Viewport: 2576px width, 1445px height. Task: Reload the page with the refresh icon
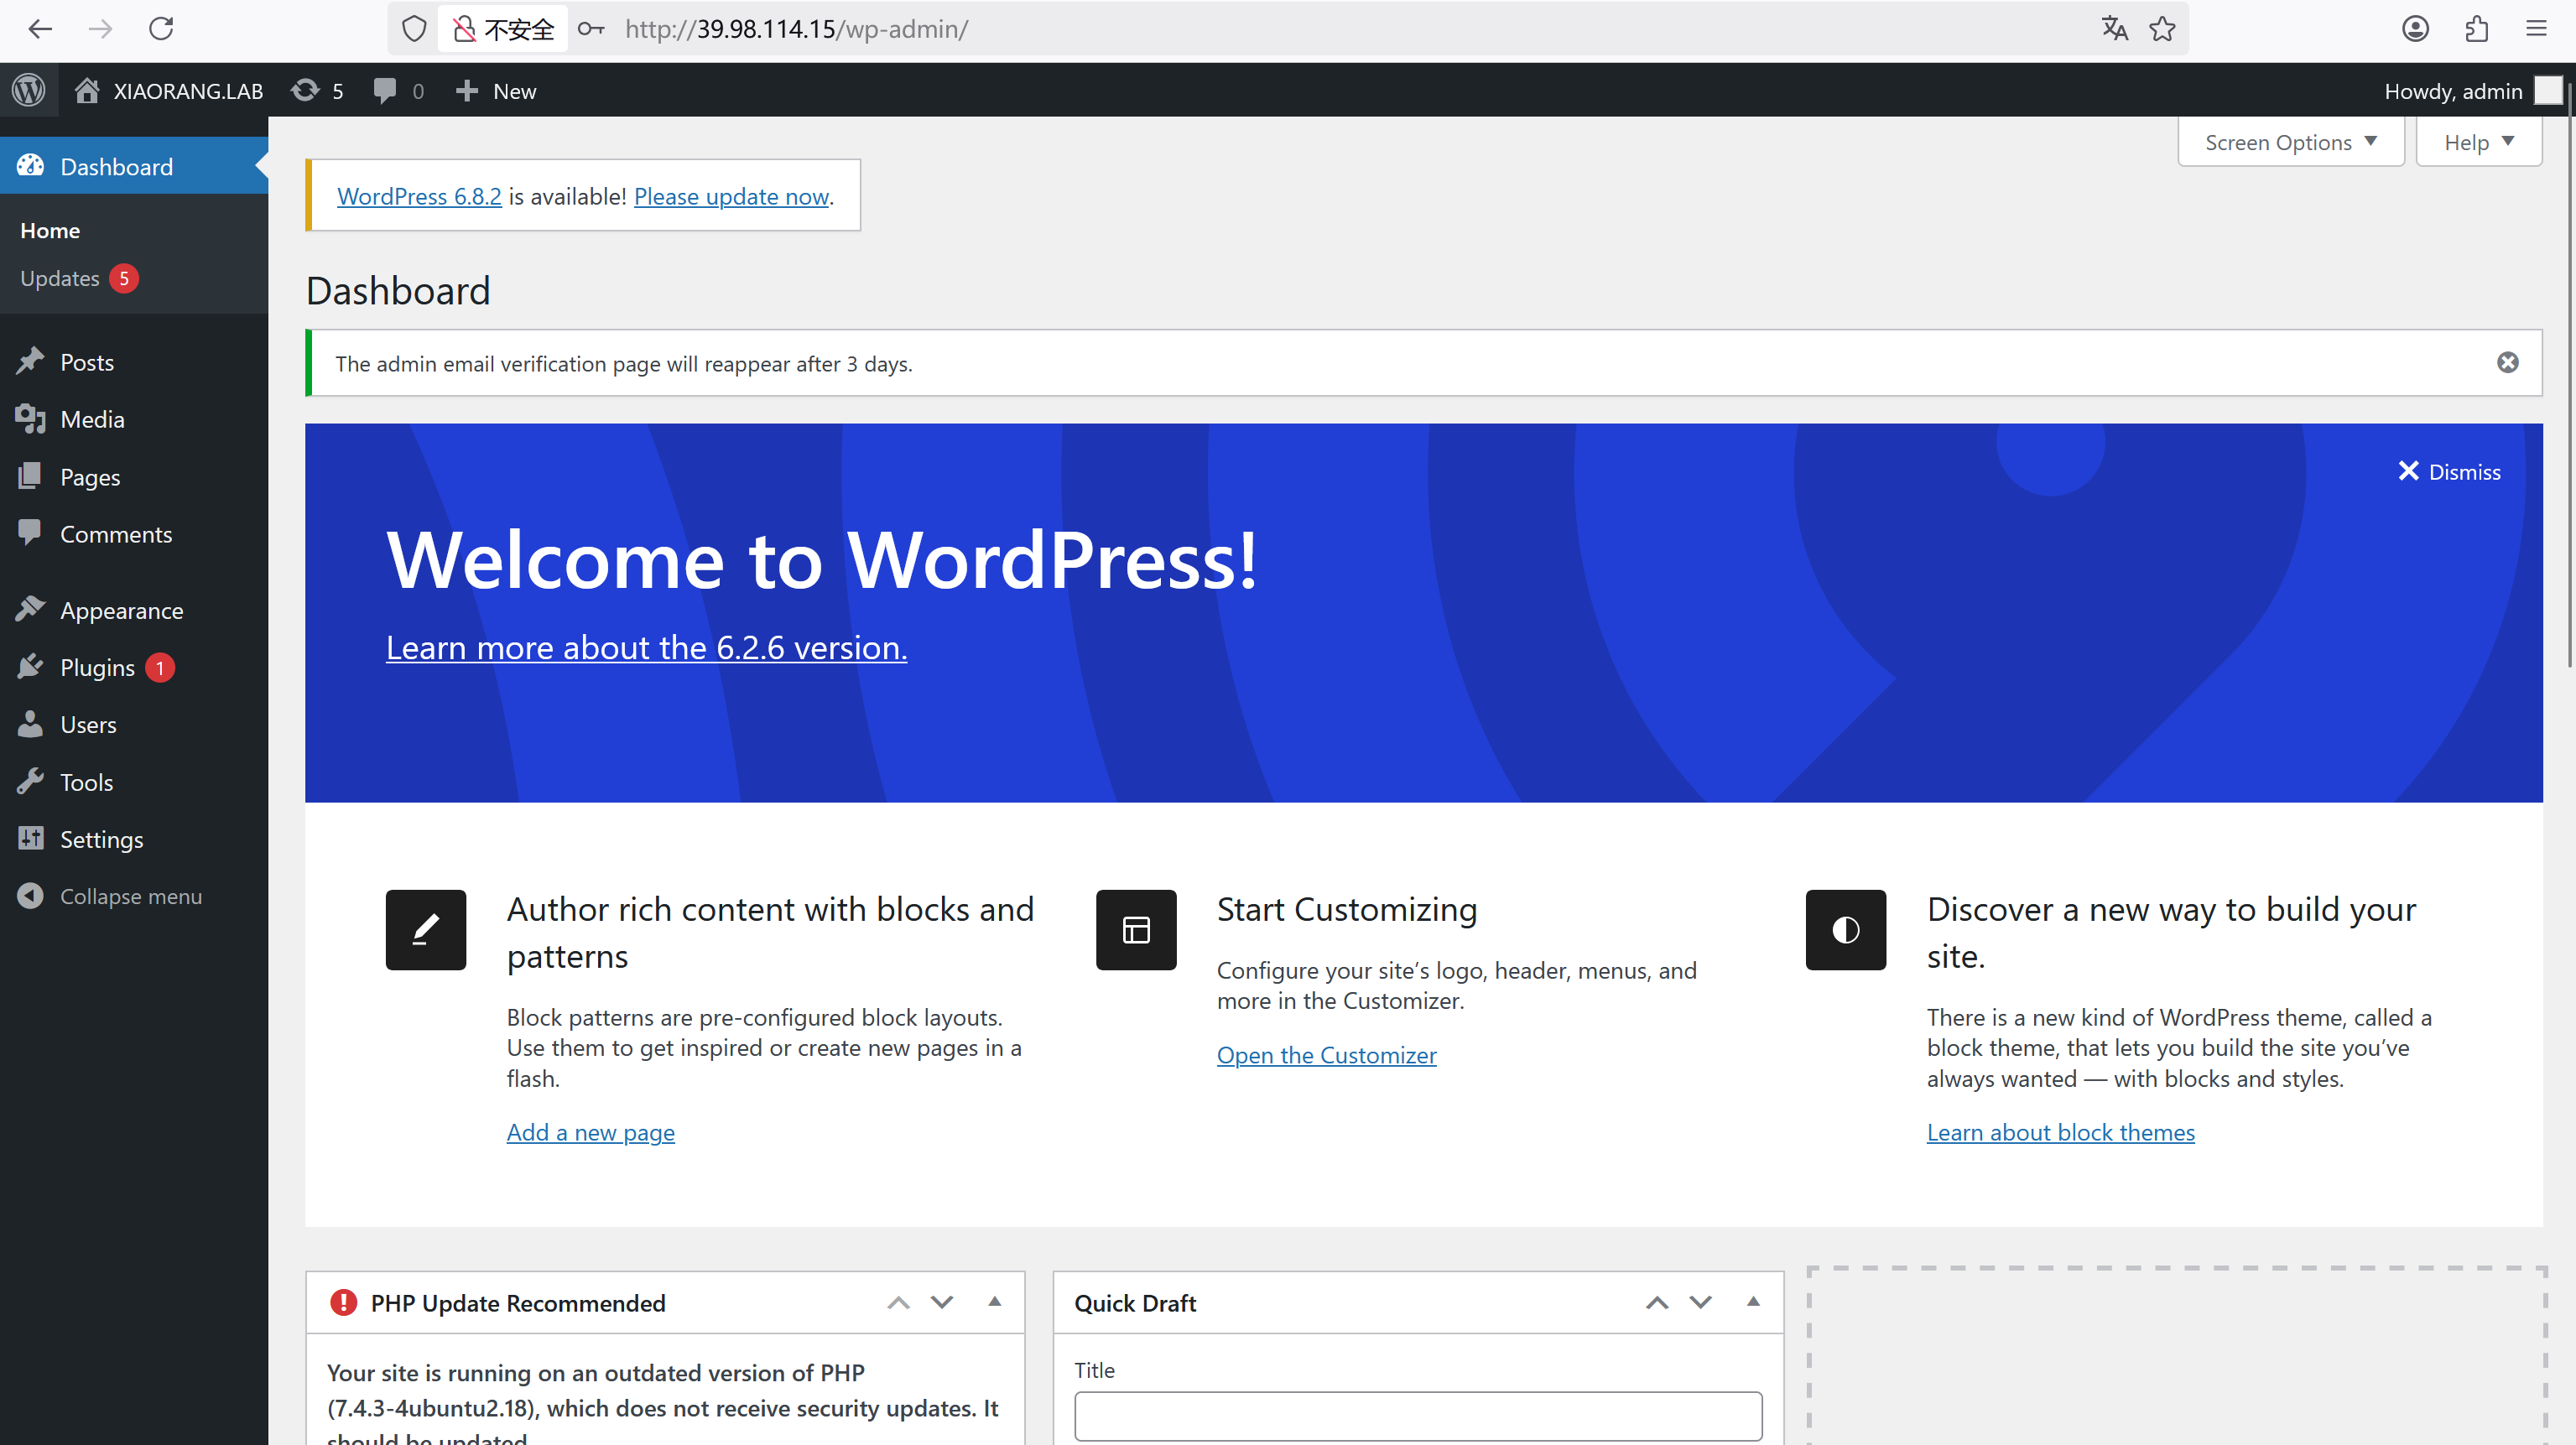tap(161, 29)
